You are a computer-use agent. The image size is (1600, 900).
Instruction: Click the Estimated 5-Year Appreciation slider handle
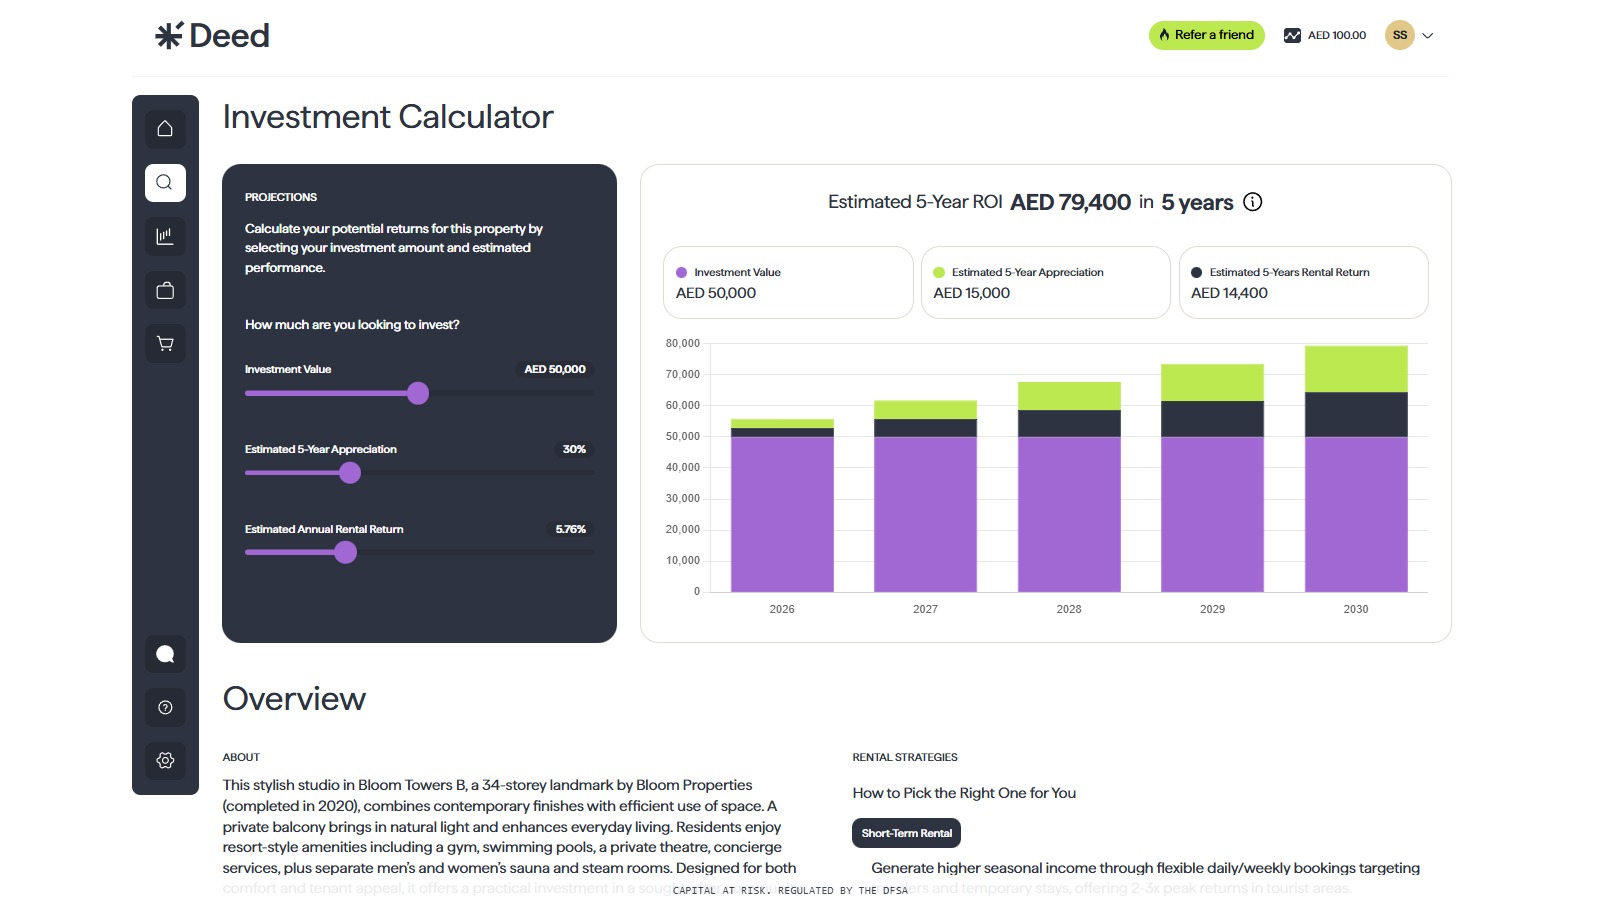349,472
